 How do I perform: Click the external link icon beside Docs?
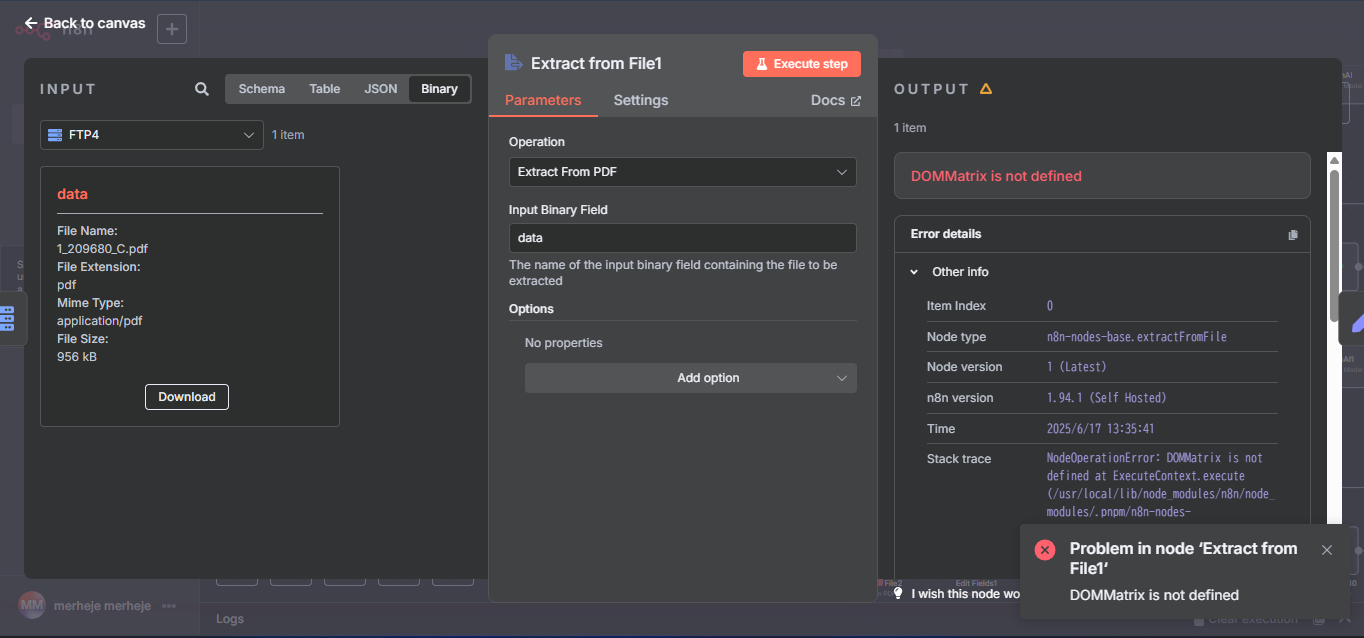point(855,101)
